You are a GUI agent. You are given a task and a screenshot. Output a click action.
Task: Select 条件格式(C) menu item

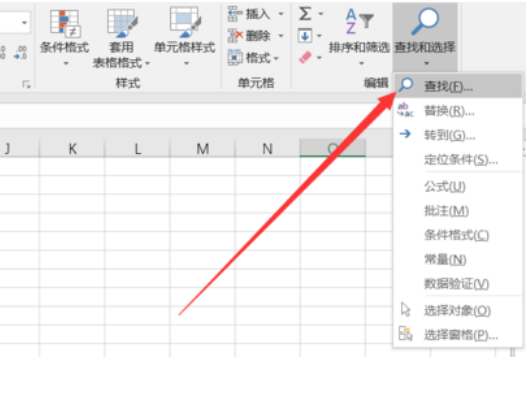(x=458, y=235)
